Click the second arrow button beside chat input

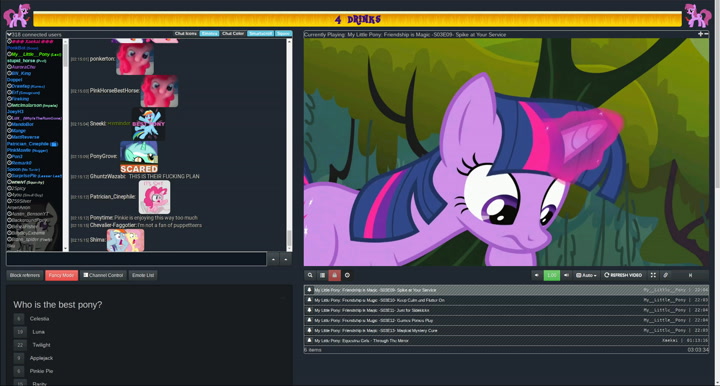click(x=286, y=259)
